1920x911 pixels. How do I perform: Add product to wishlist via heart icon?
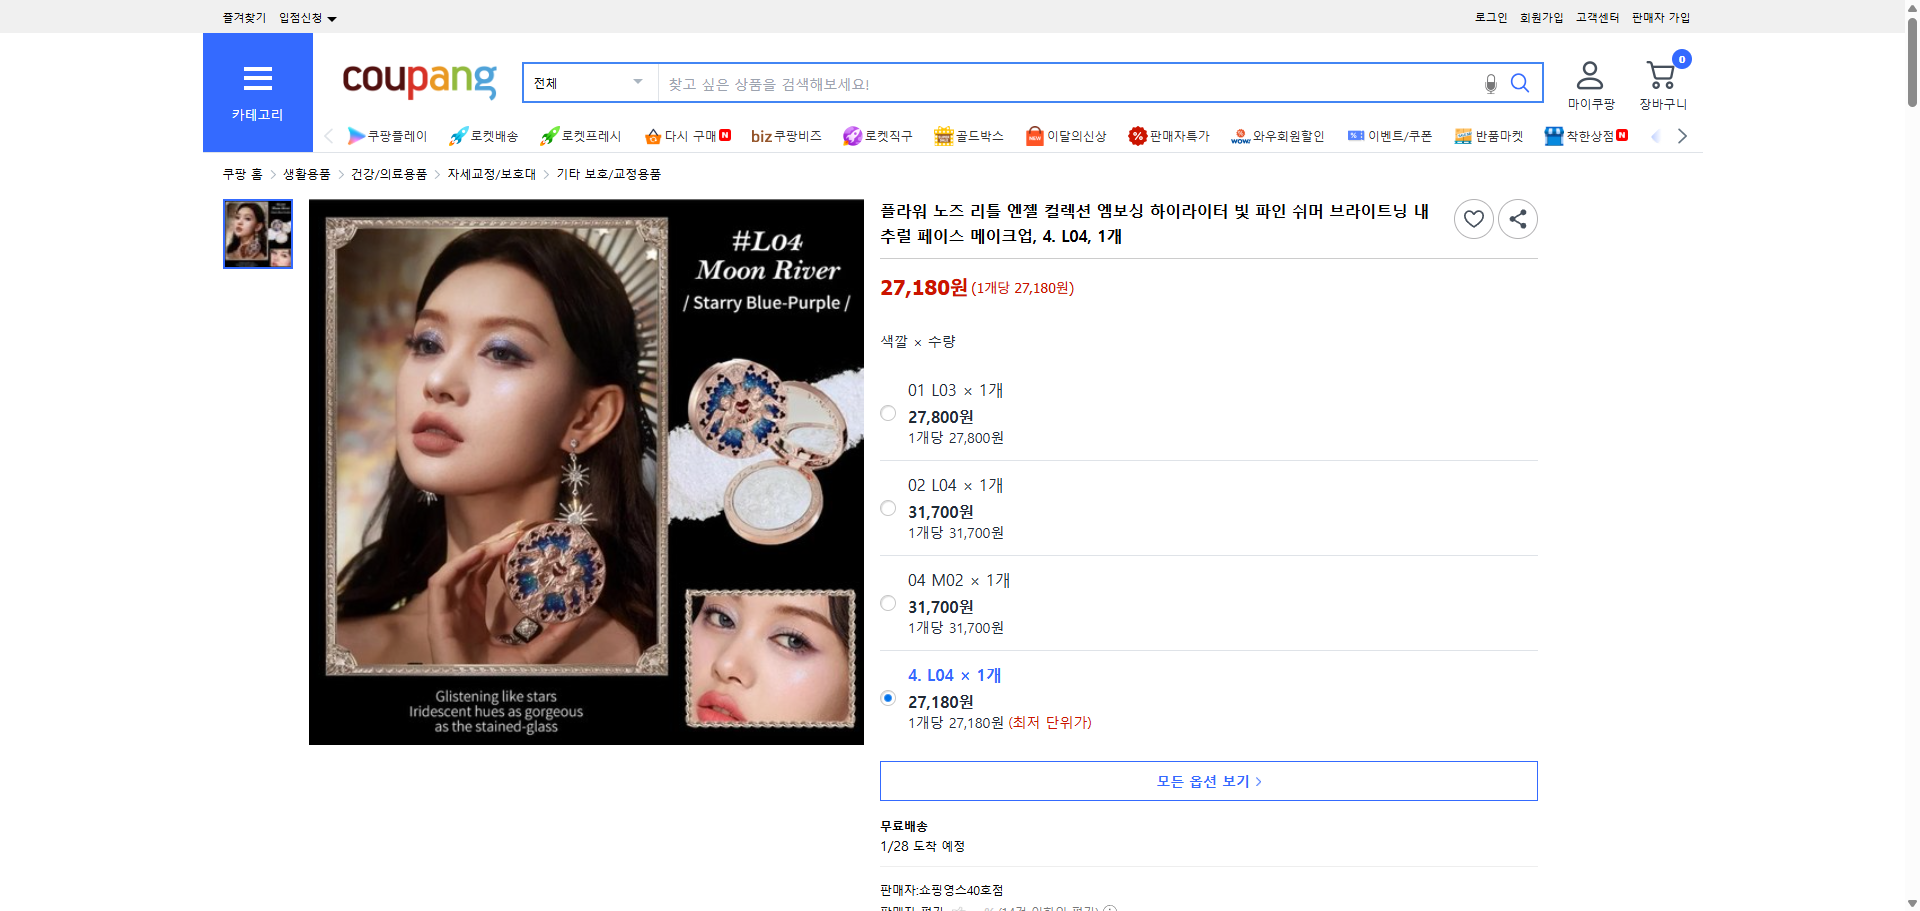click(1473, 218)
